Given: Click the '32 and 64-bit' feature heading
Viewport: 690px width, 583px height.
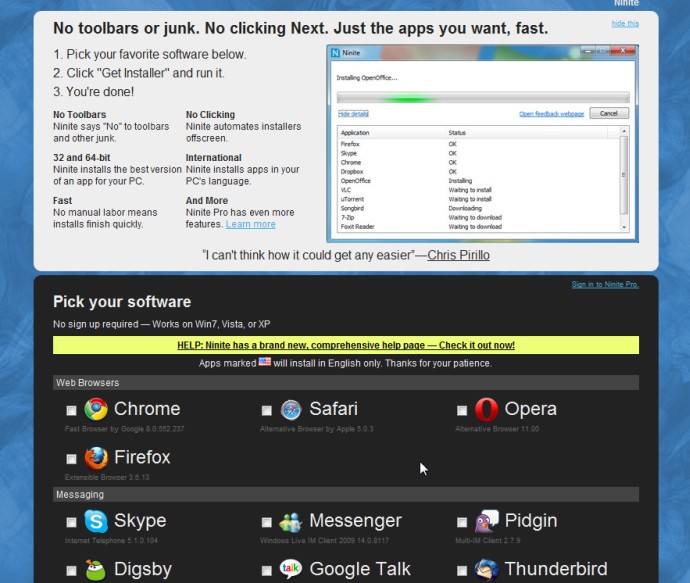Looking at the screenshot, I should pyautogui.click(x=81, y=158).
